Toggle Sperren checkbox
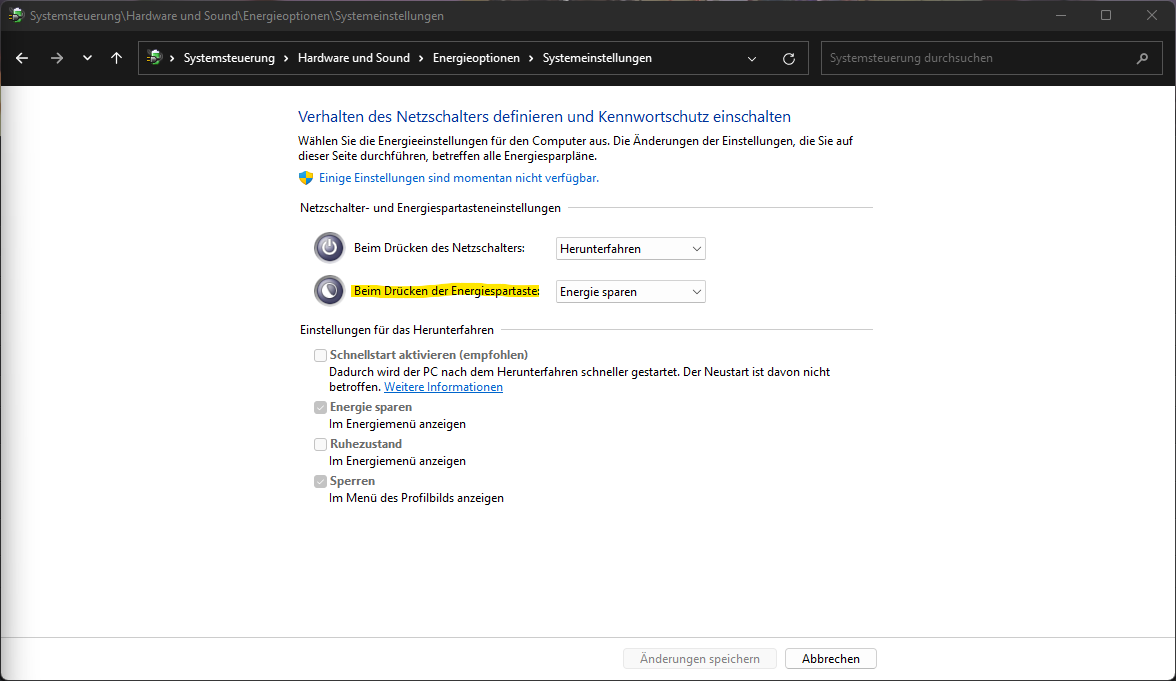Viewport: 1176px width, 681px height. coord(320,481)
